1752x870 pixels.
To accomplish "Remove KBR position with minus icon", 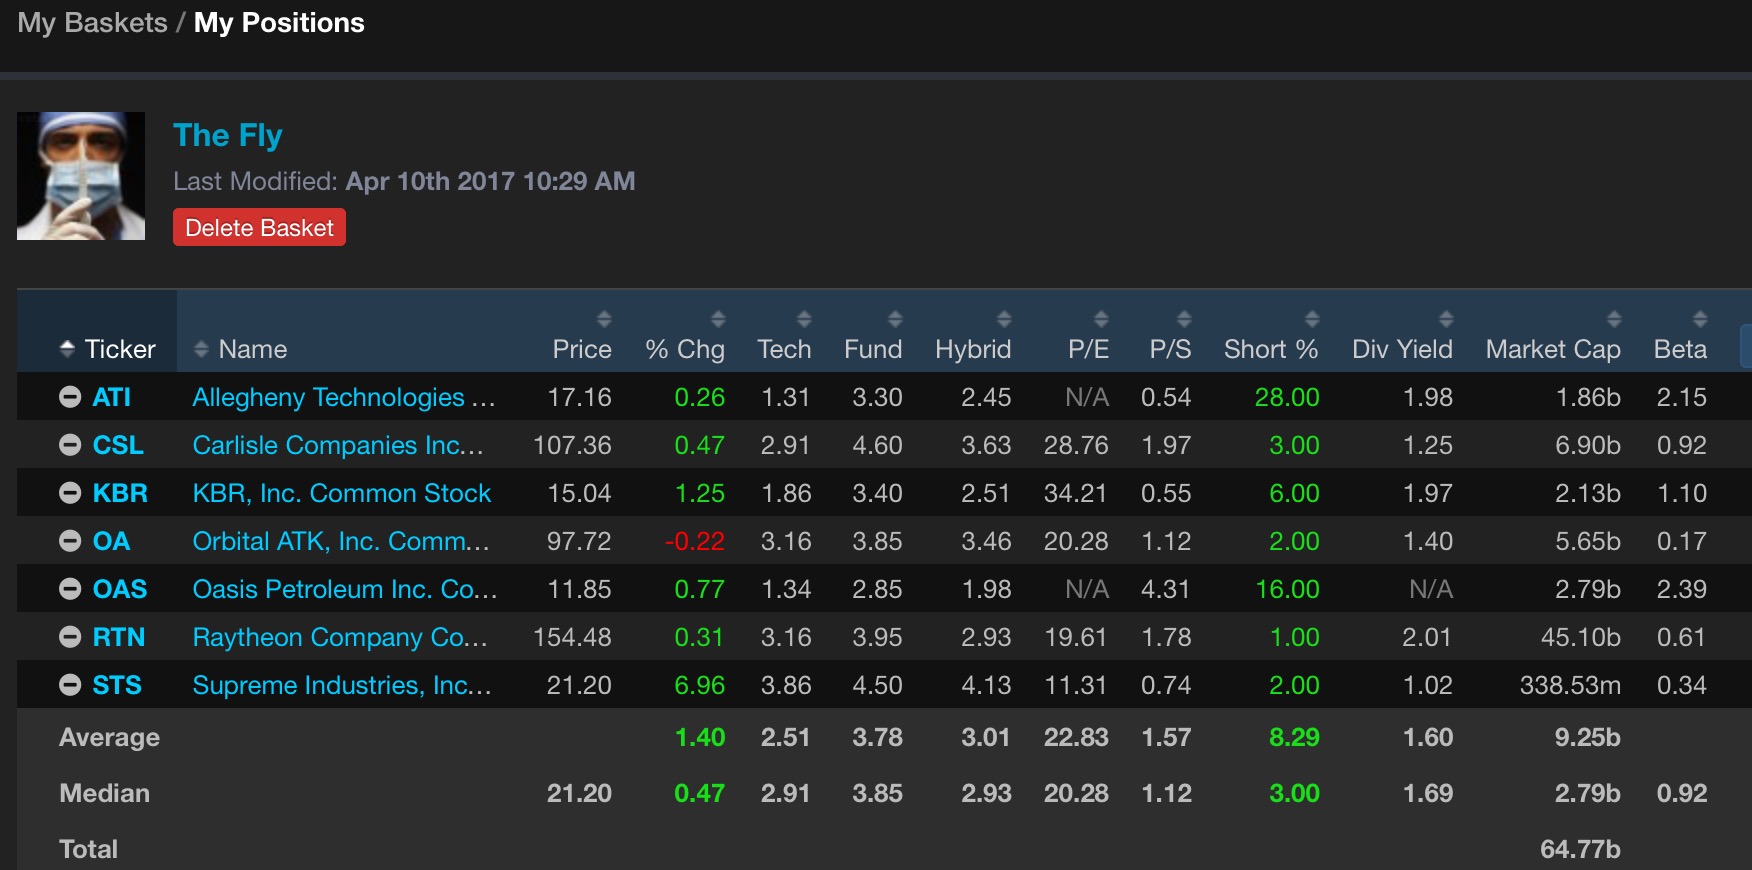I will coord(70,493).
